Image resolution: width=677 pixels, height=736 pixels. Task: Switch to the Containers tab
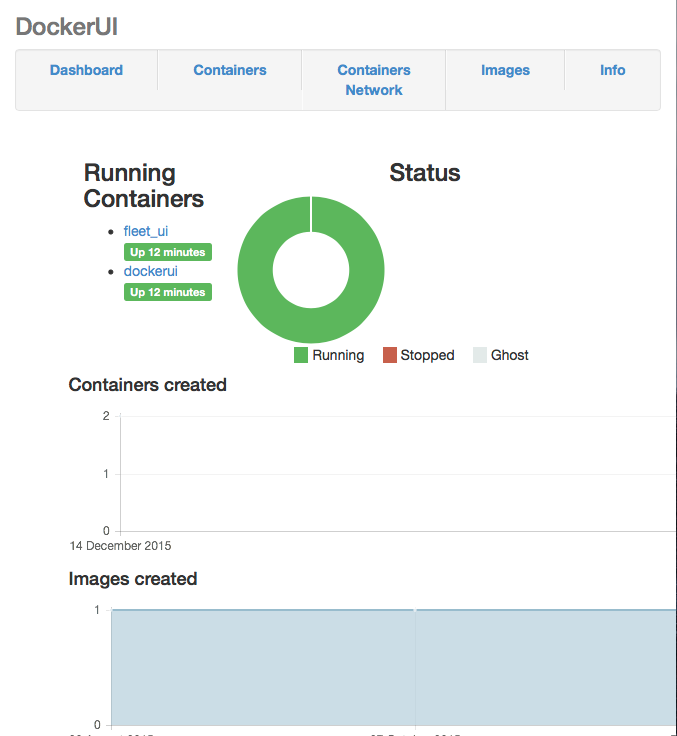pos(230,70)
